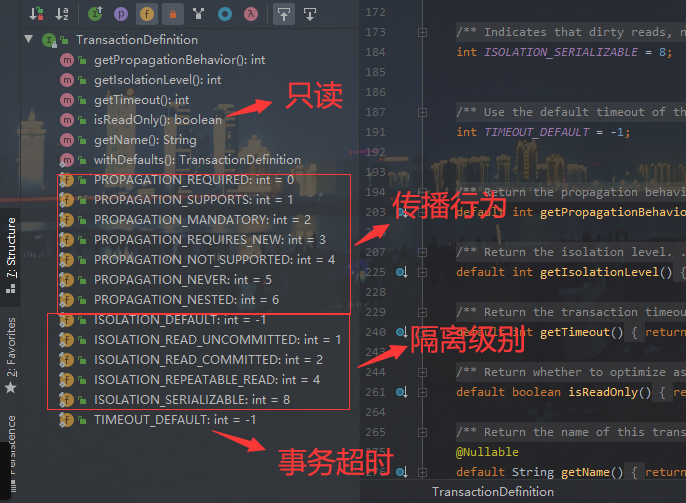Toggle Show Lambdas filter
The height and width of the screenshot is (503, 686).
coord(251,14)
